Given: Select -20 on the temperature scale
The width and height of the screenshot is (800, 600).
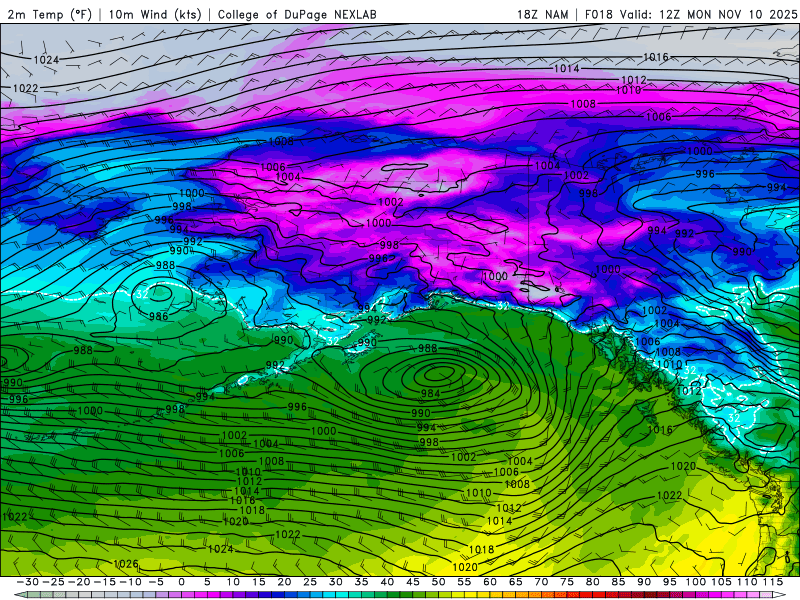Looking at the screenshot, I should pyautogui.click(x=80, y=582).
